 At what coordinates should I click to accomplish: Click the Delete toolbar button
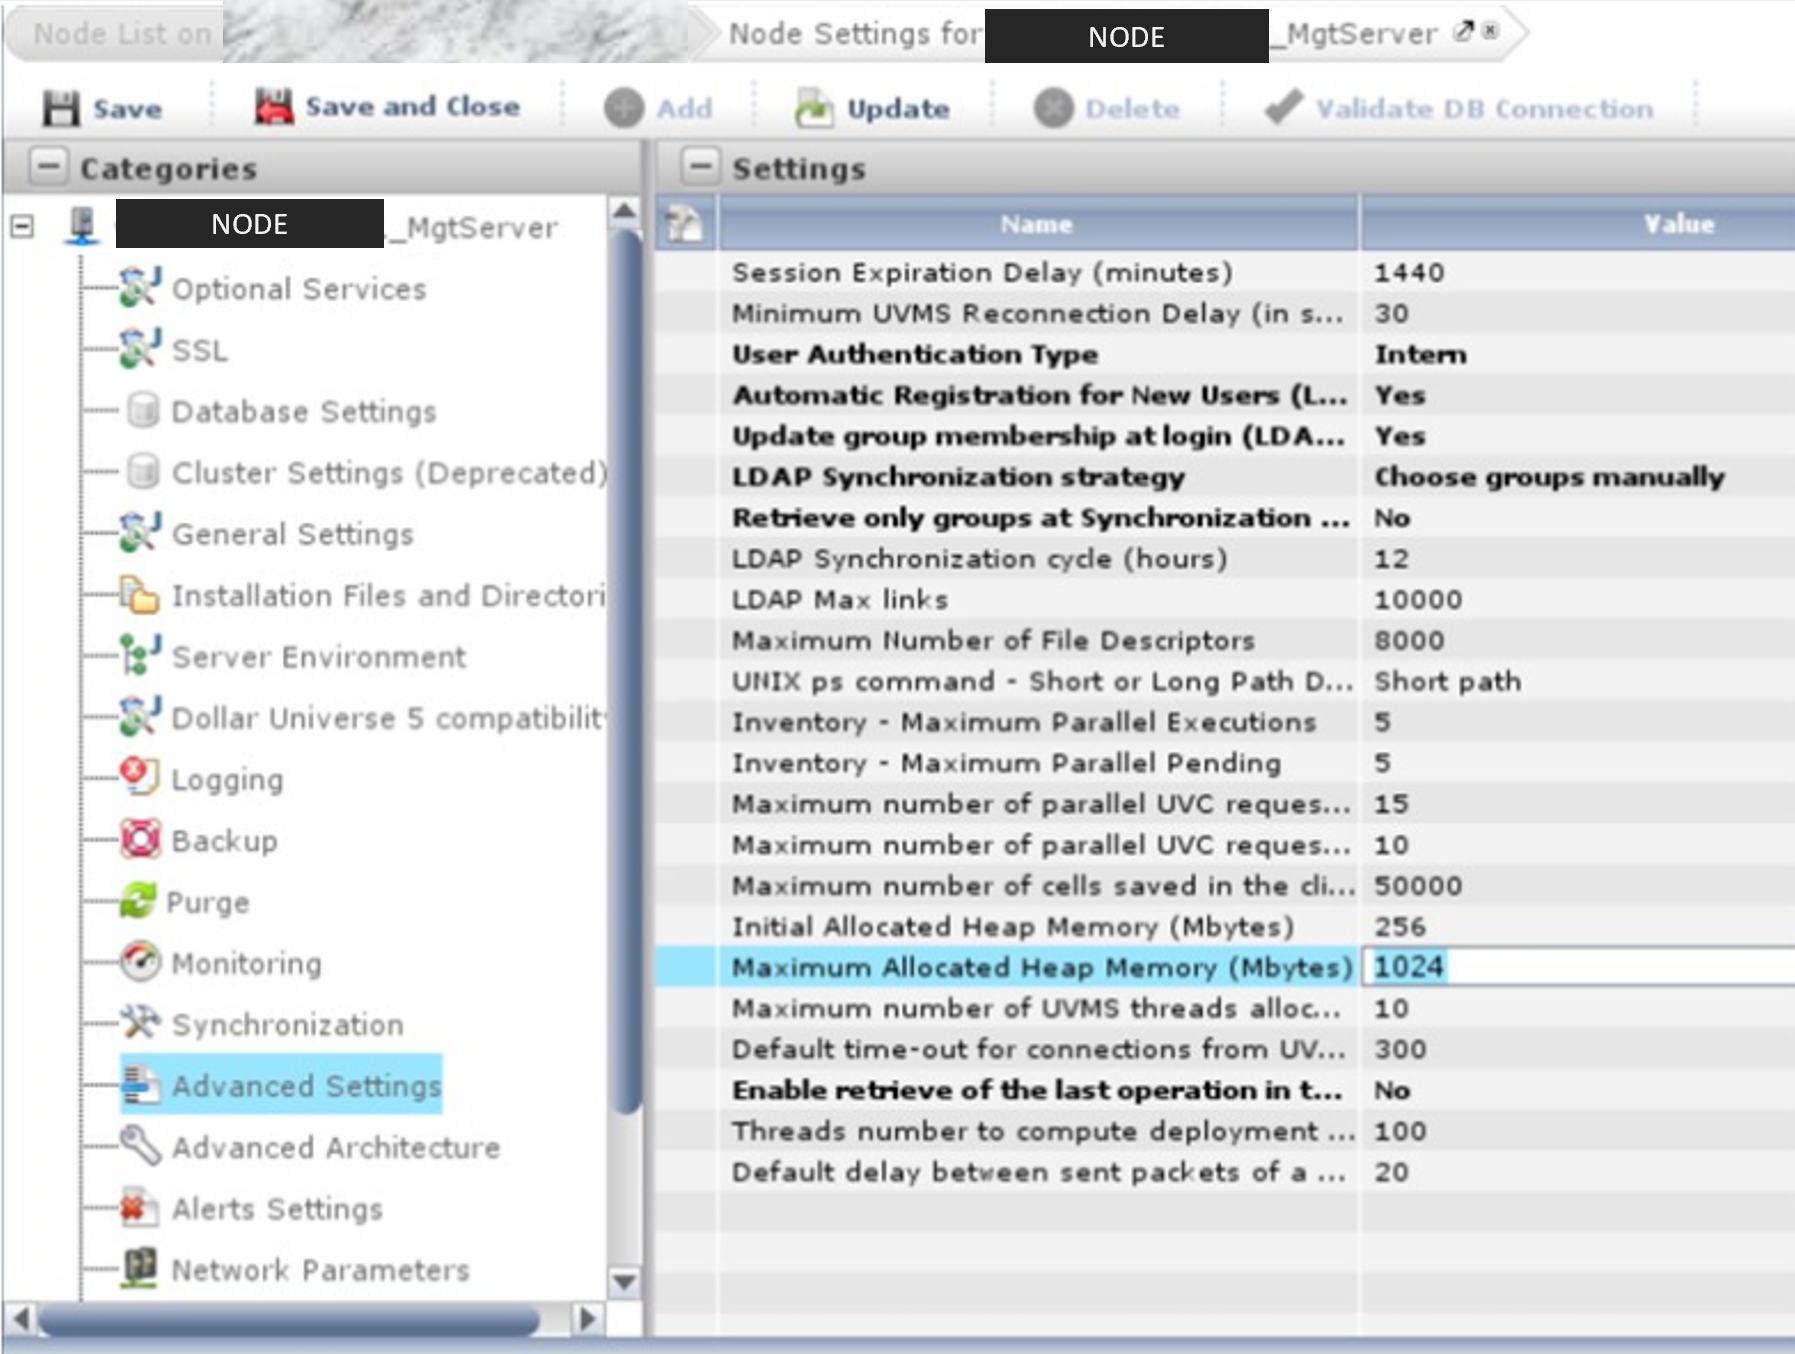click(x=1108, y=108)
